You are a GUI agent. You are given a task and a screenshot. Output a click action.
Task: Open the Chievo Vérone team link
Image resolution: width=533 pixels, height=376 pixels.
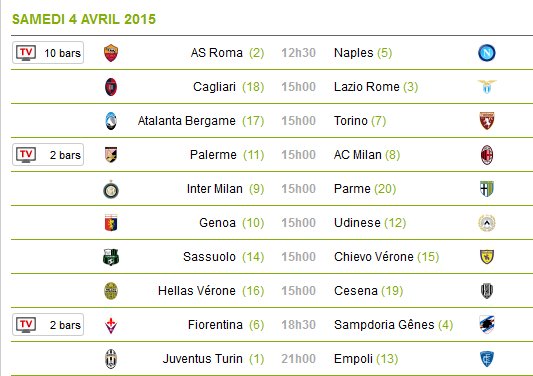[374, 257]
